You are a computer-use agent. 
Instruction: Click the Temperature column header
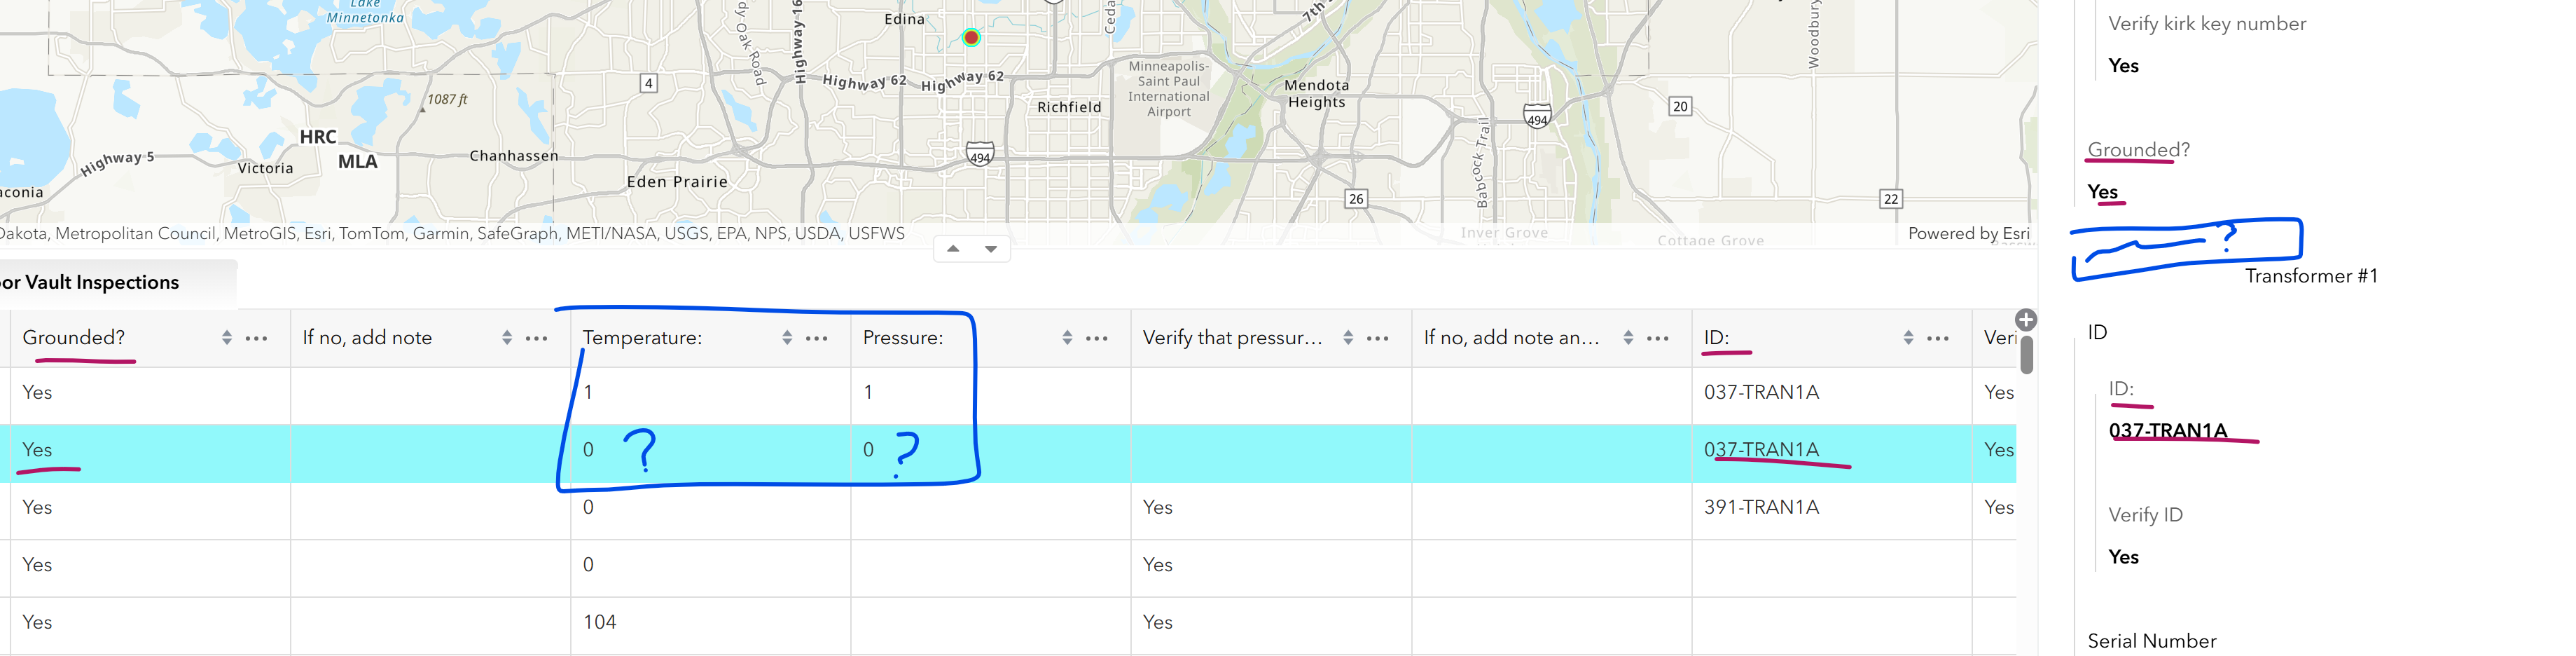coord(642,338)
